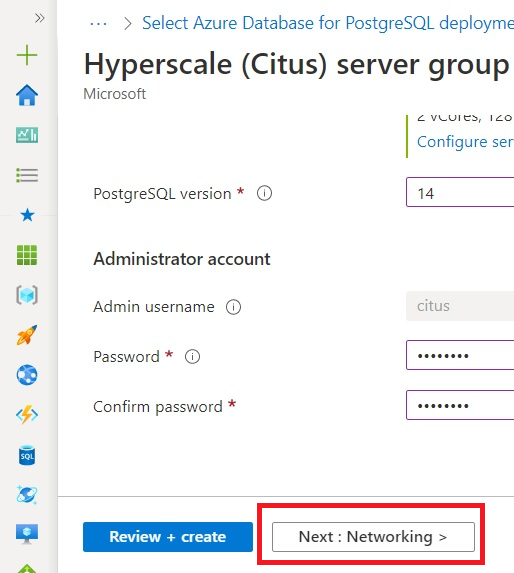Click the Review + create button
This screenshot has height=573, width=514.
coord(168,537)
